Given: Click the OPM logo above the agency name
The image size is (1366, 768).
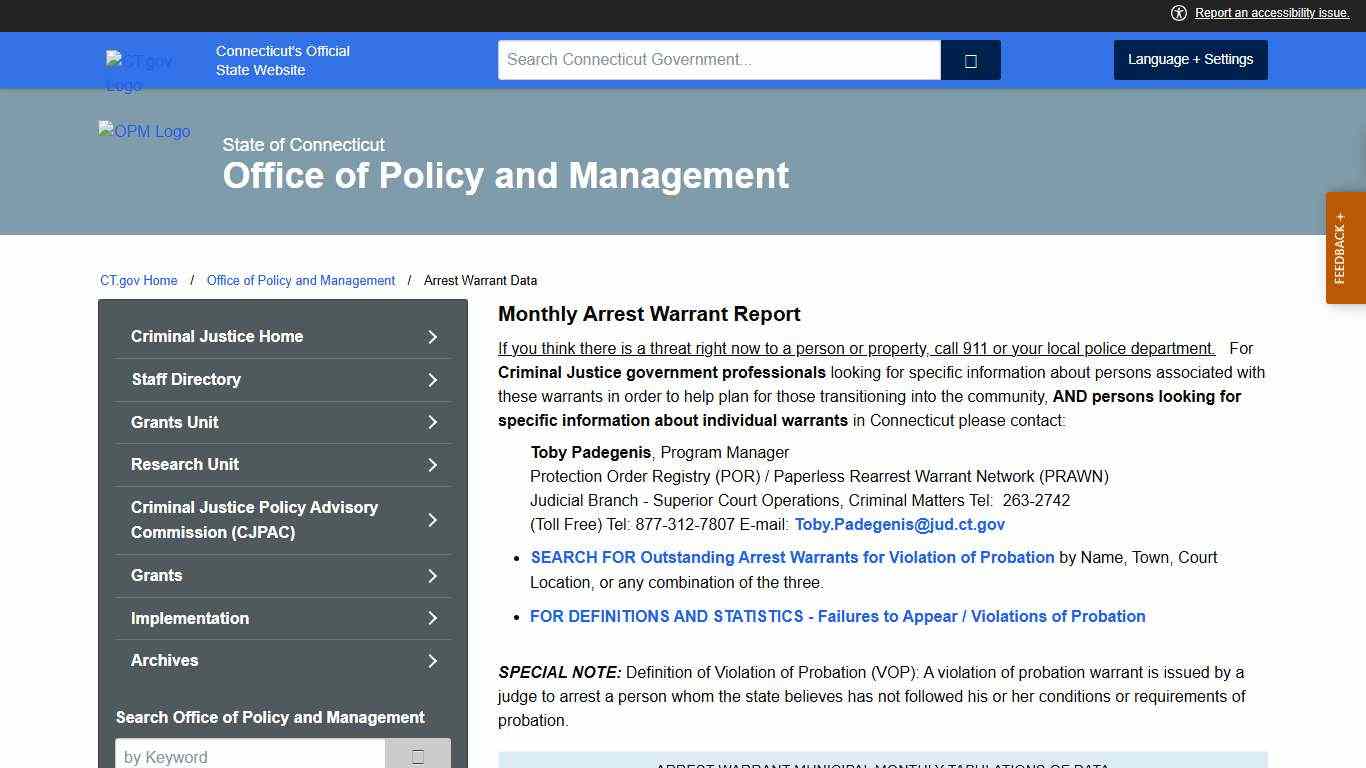Looking at the screenshot, I should click(x=143, y=131).
